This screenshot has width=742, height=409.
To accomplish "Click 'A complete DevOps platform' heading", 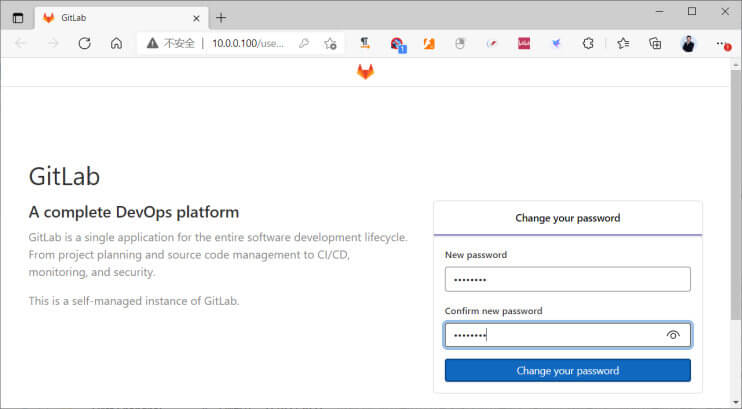I will pos(134,212).
